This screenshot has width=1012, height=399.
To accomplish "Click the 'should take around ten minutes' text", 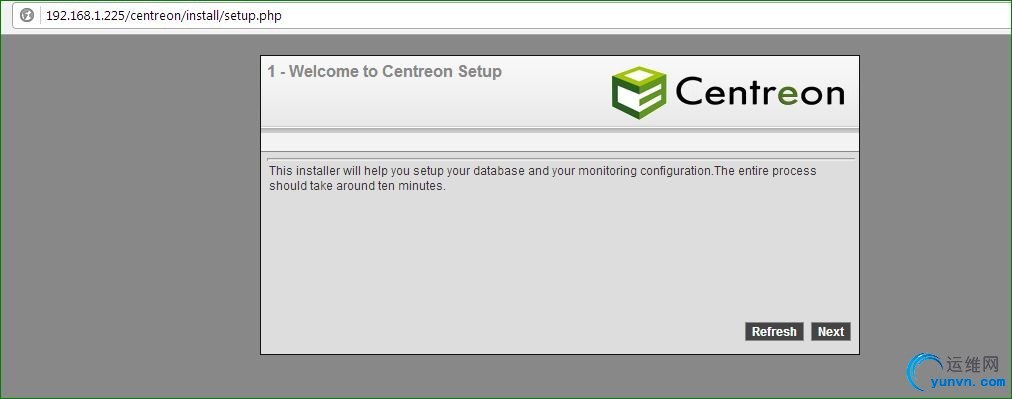I will (x=357, y=186).
